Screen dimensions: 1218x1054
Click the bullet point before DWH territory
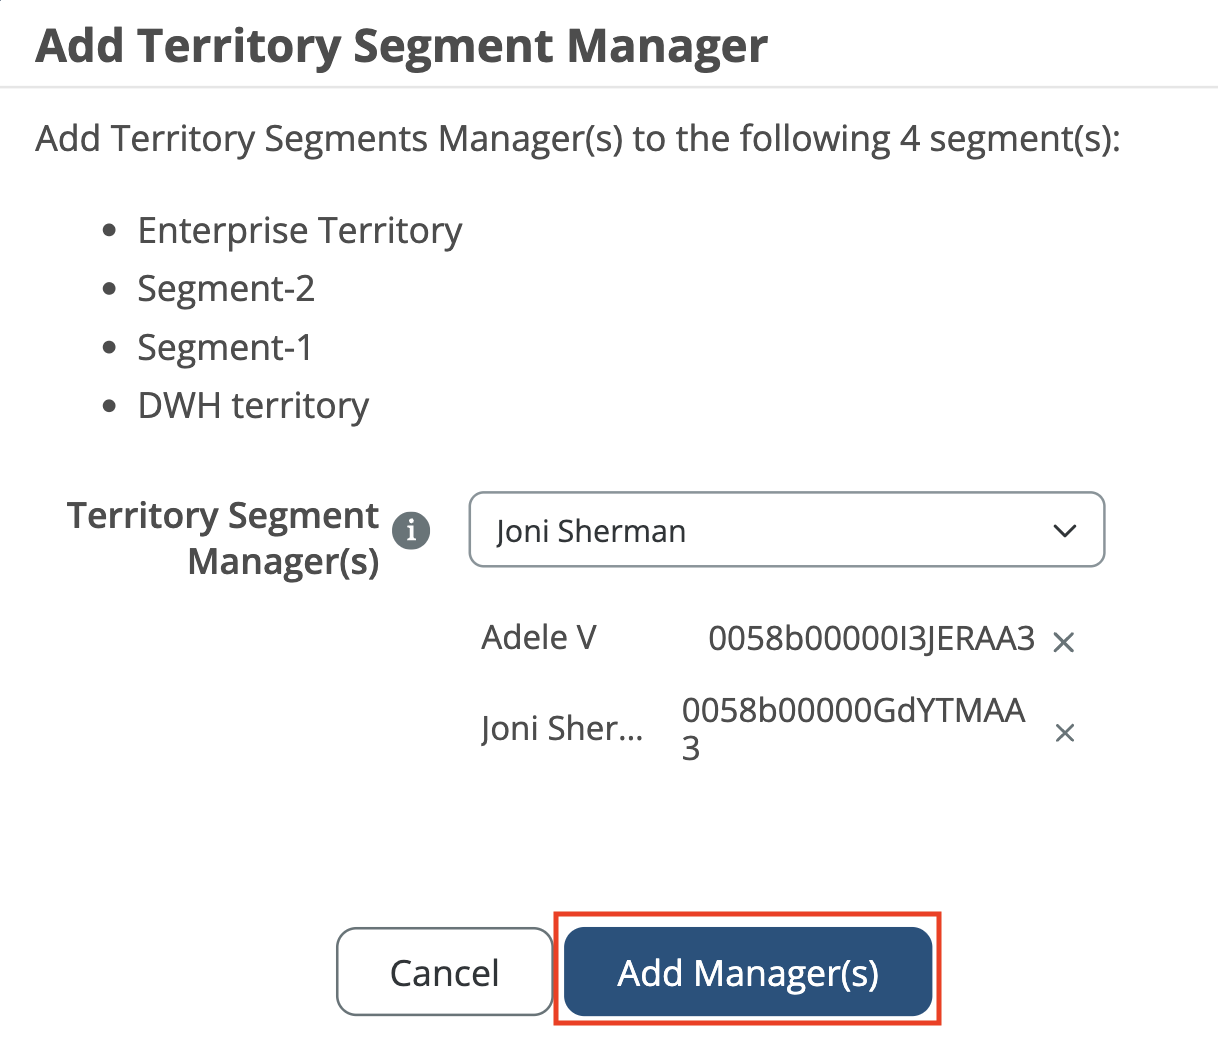pyautogui.click(x=110, y=406)
